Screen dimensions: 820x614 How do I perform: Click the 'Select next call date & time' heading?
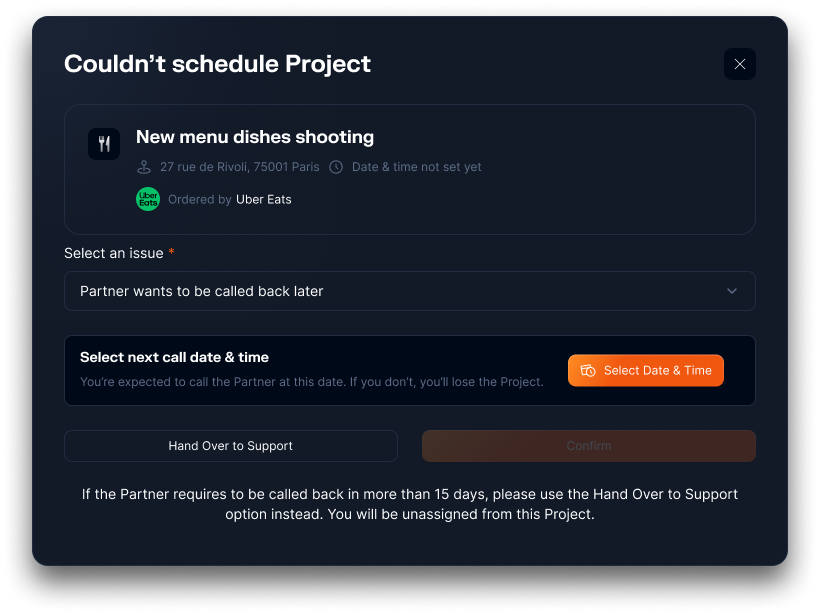pos(174,357)
